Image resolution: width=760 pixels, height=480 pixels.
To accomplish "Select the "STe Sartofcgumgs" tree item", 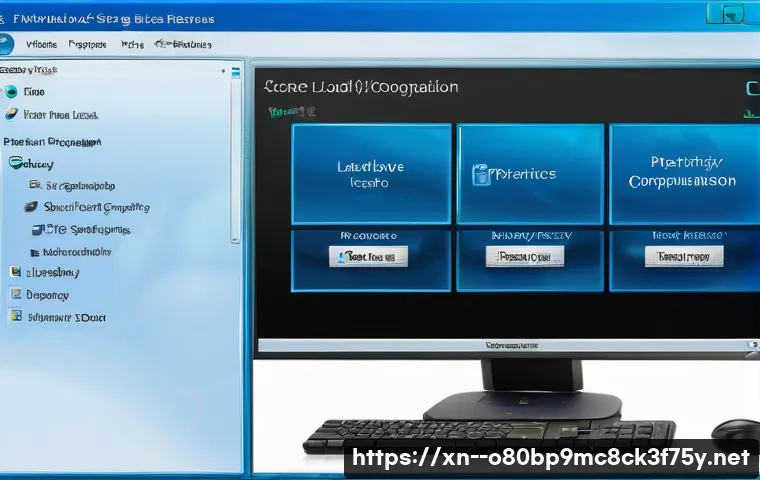I will pyautogui.click(x=87, y=230).
